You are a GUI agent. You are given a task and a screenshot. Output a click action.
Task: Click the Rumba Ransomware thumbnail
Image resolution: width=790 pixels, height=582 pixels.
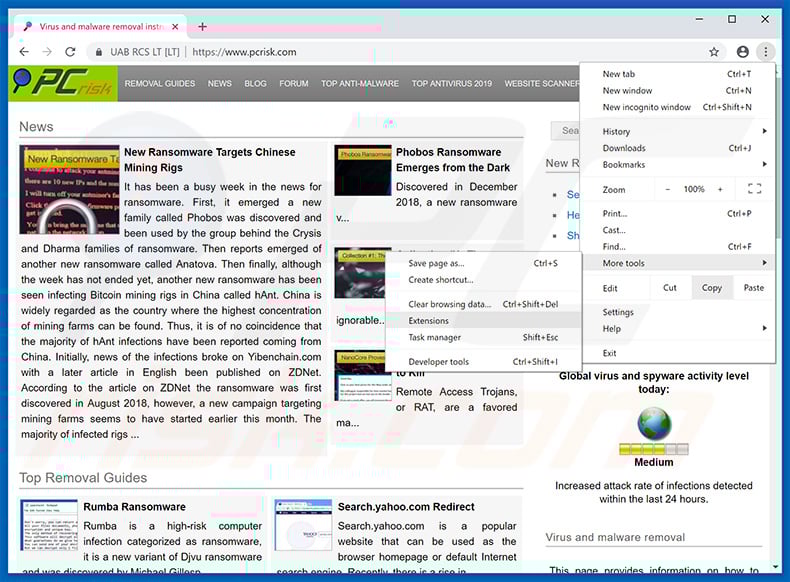(49, 525)
